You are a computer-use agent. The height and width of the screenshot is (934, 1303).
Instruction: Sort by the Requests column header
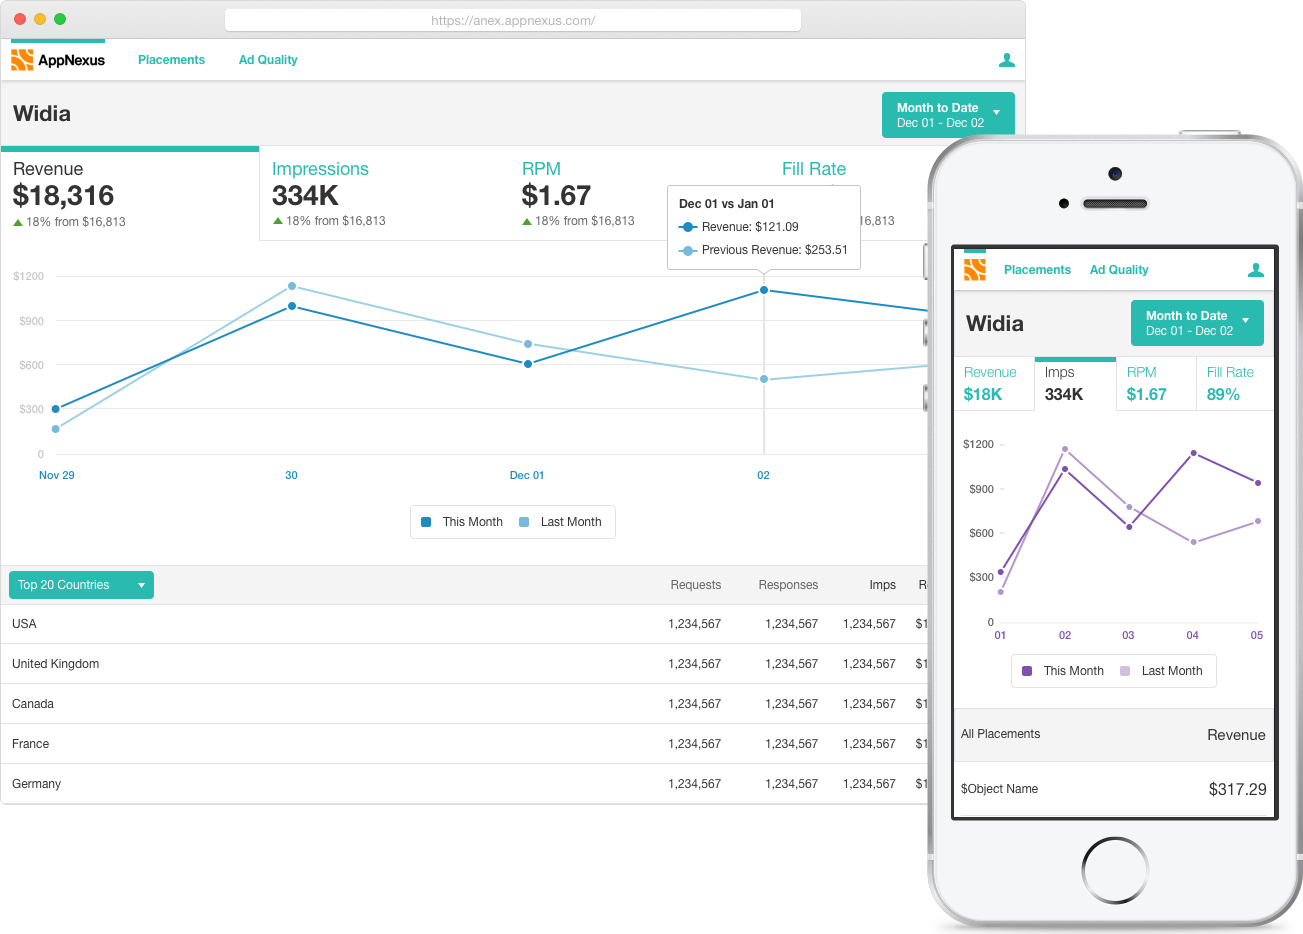(695, 585)
